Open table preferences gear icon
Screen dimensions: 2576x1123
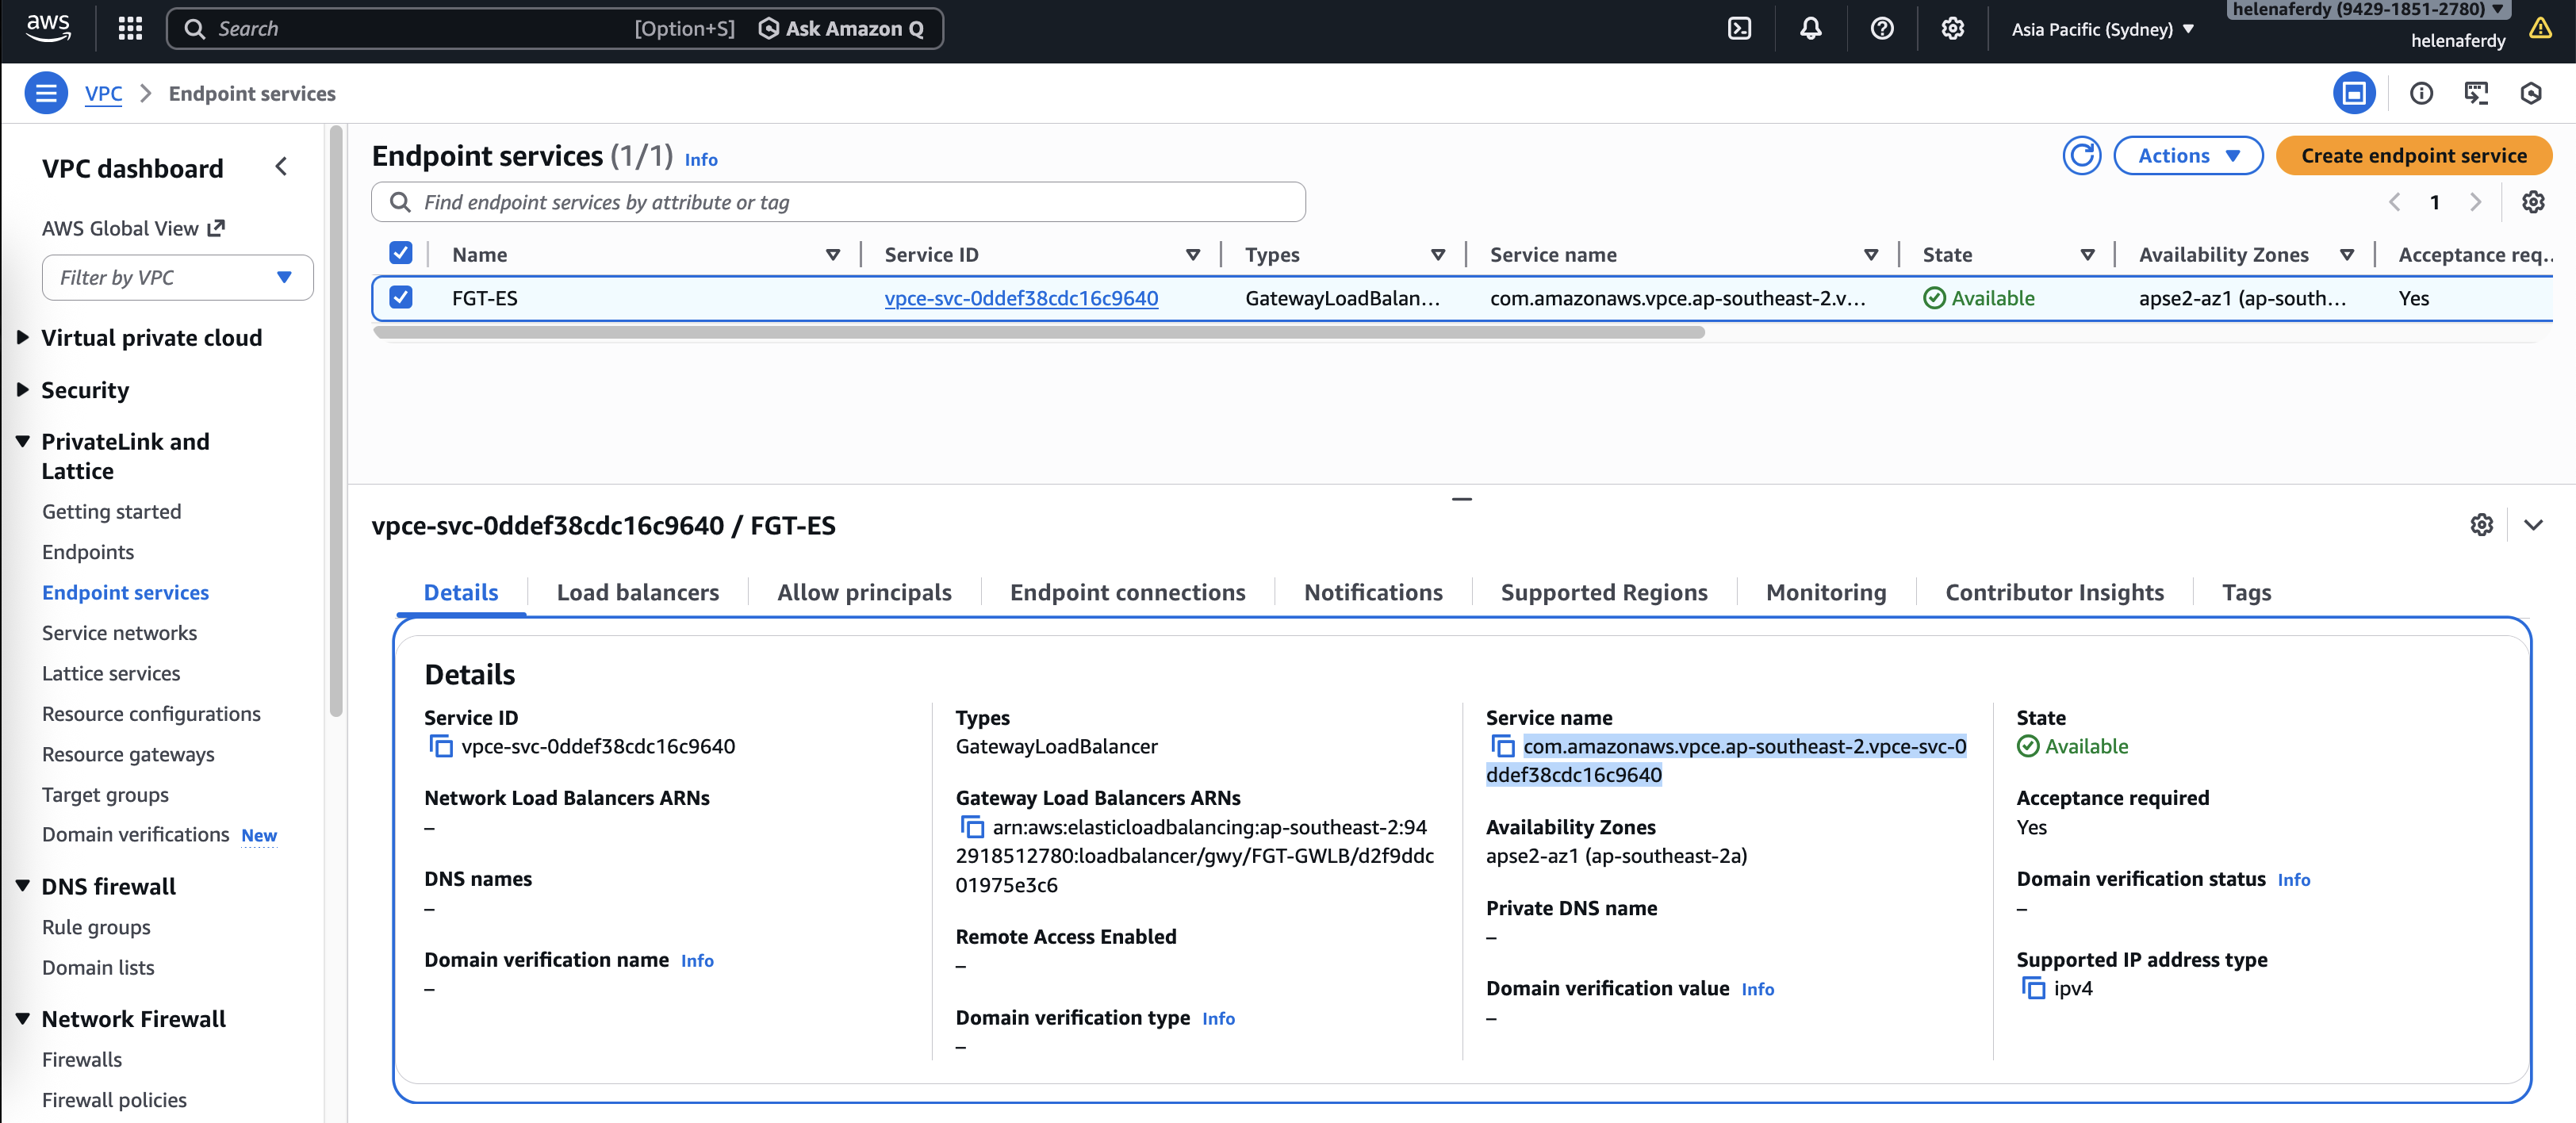tap(2532, 202)
